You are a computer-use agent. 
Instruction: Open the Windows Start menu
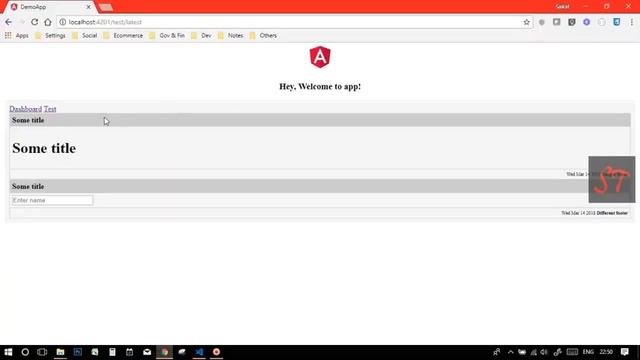click(8, 352)
